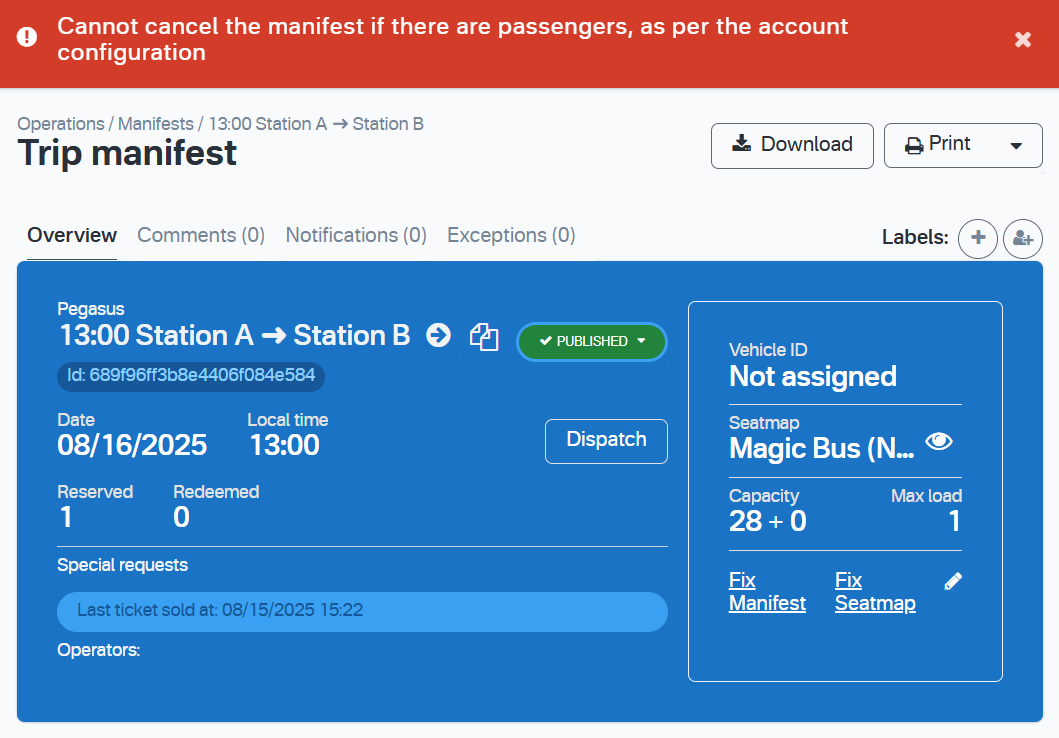The width and height of the screenshot is (1059, 738).
Task: Navigate to Operations breadcrumb
Action: click(x=61, y=124)
